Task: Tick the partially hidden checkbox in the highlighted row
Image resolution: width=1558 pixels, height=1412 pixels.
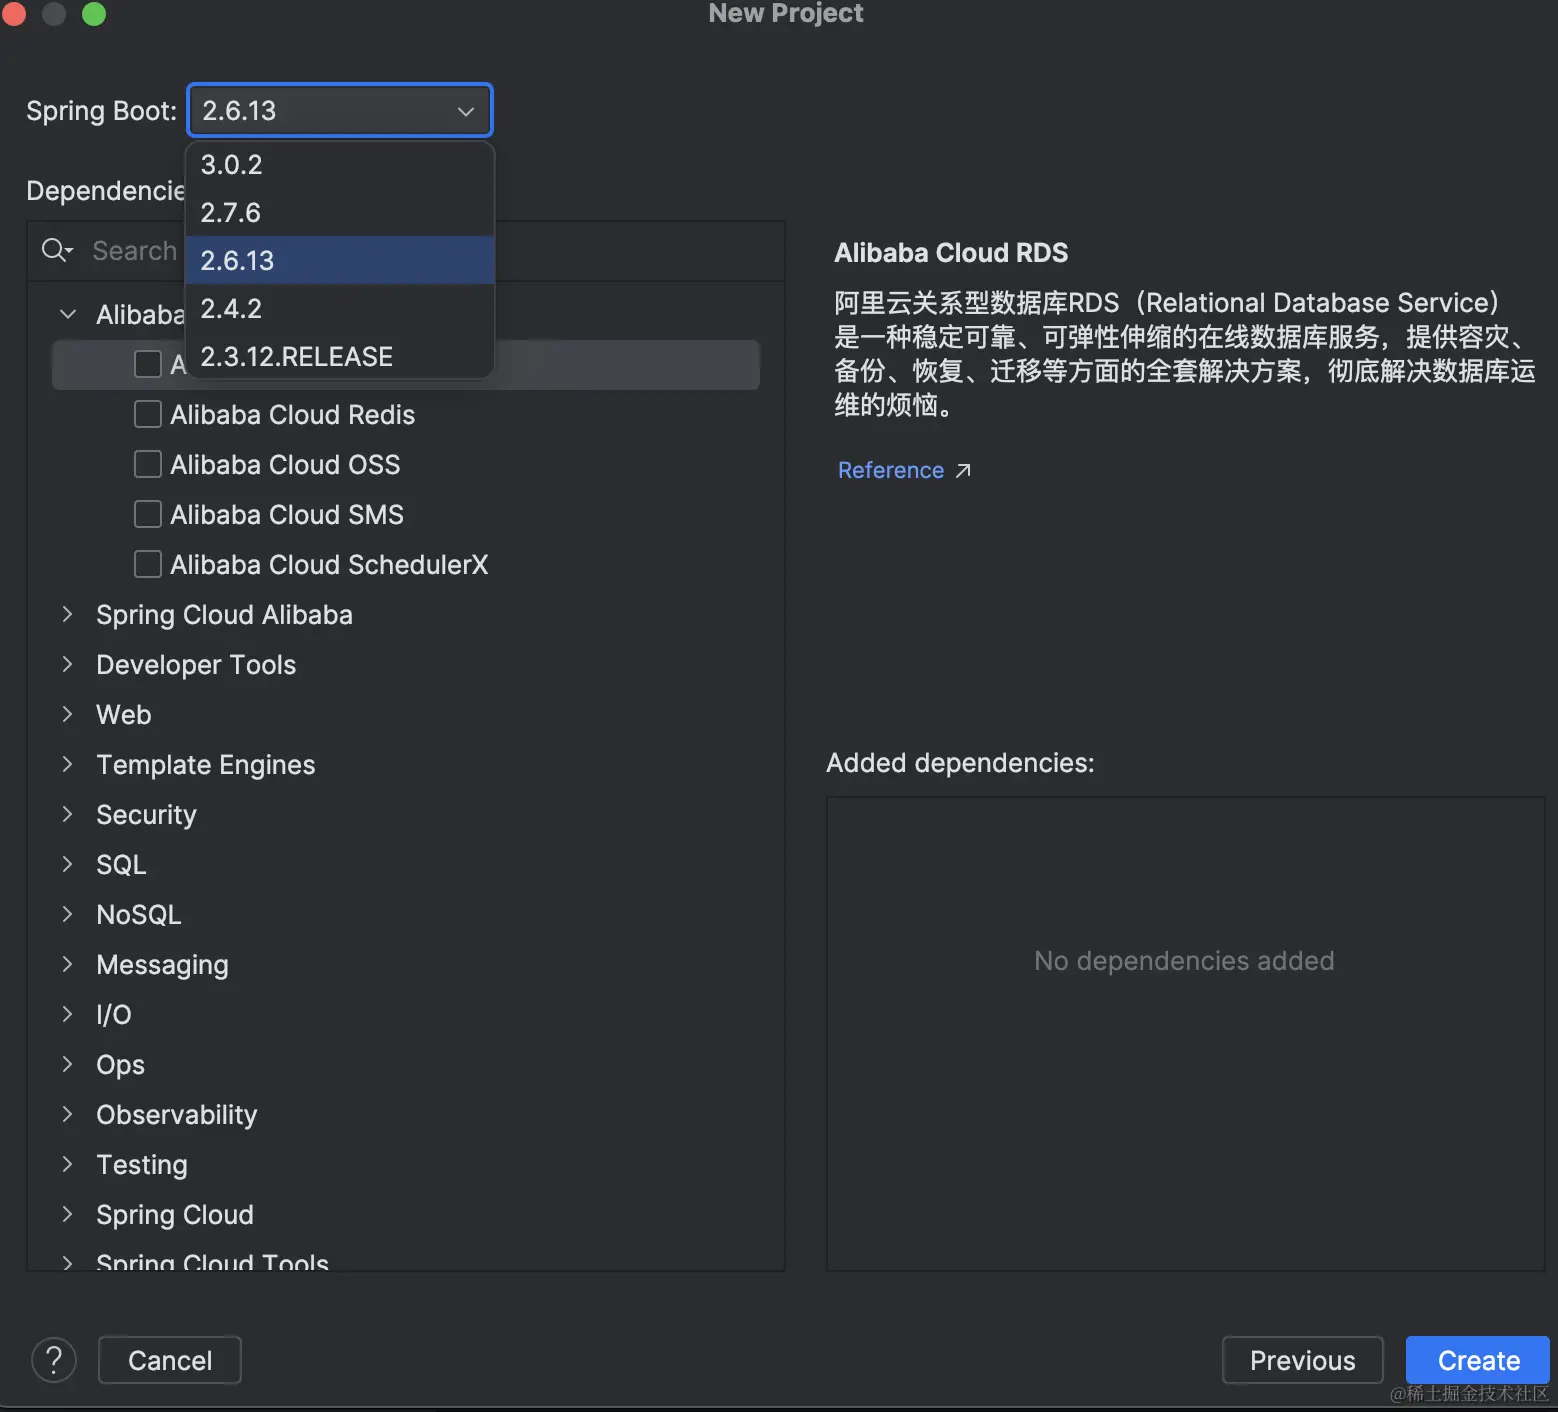Action: point(148,364)
